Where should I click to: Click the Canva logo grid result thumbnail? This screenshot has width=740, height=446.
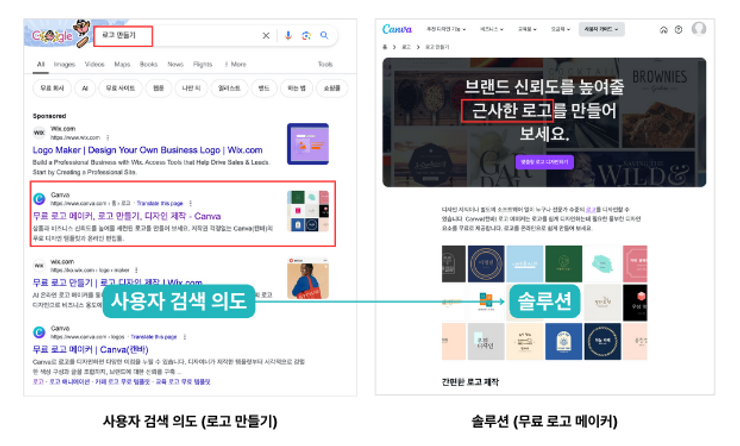(x=308, y=211)
